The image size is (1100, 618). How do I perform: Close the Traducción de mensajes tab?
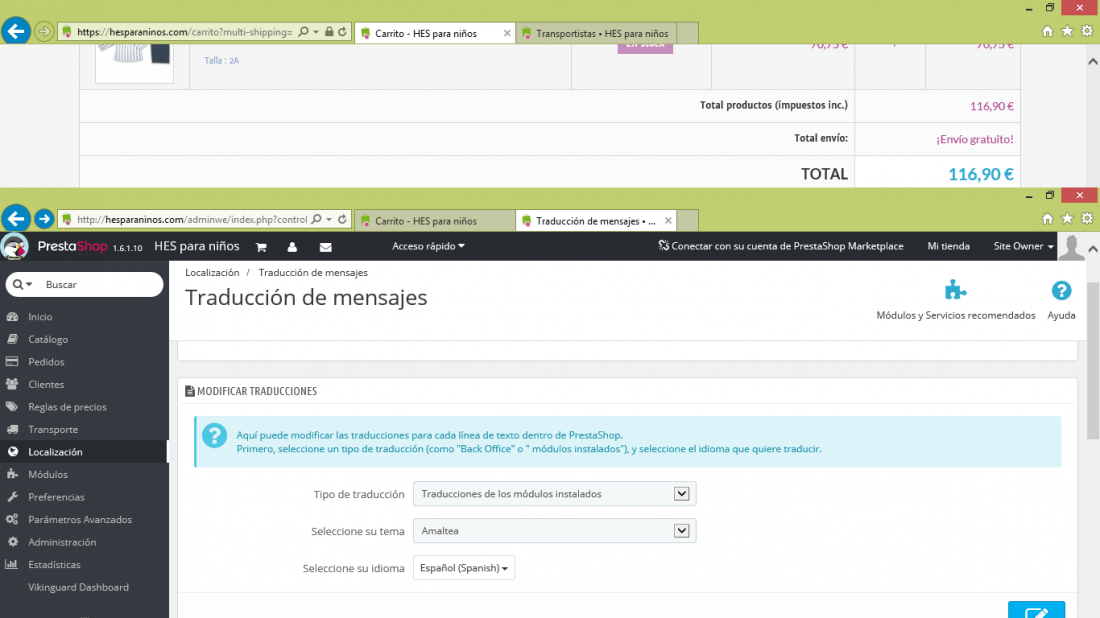(x=669, y=220)
